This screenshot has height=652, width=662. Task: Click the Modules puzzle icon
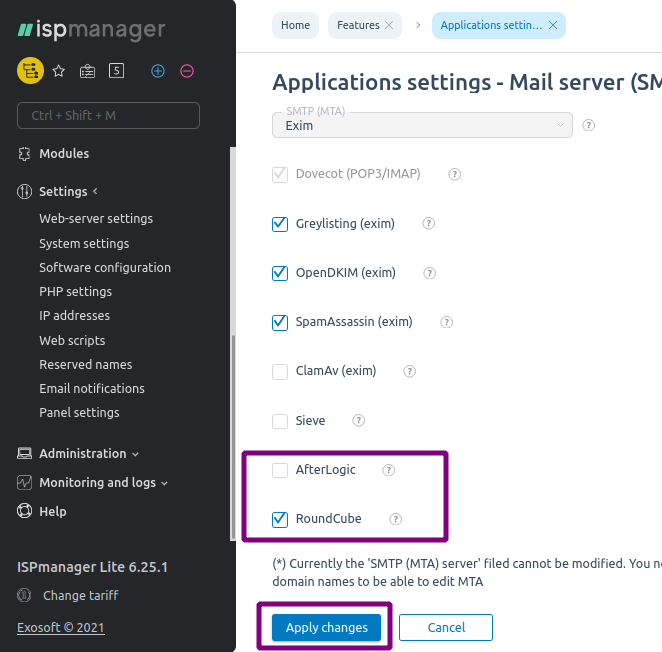(x=24, y=154)
